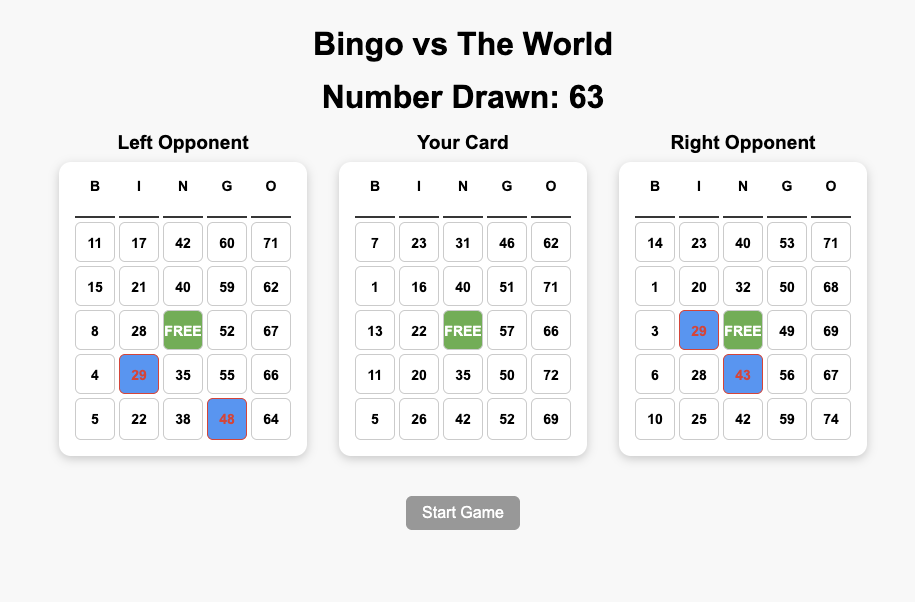Screen dimensions: 915x602
Task: Select the FREE space on Left Opponent's card
Action: [x=182, y=330]
